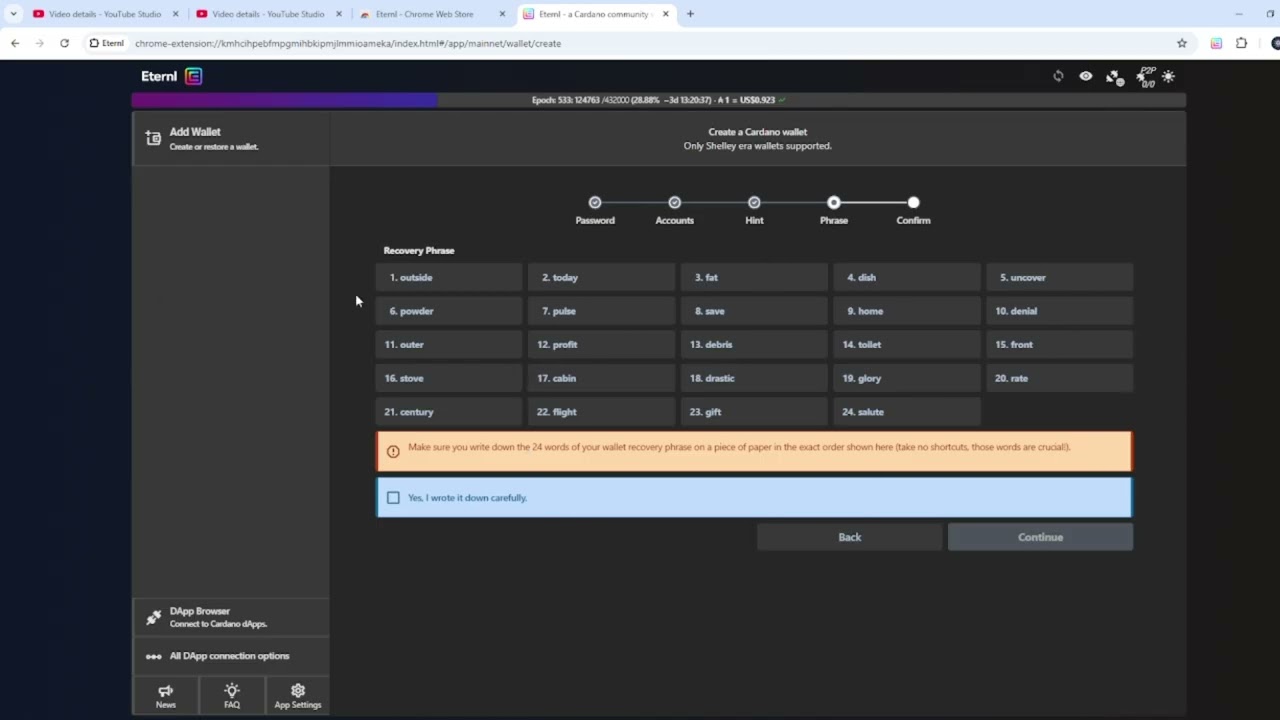Click recovery word '9. home'
Image resolution: width=1280 pixels, height=720 pixels.
[x=907, y=311]
